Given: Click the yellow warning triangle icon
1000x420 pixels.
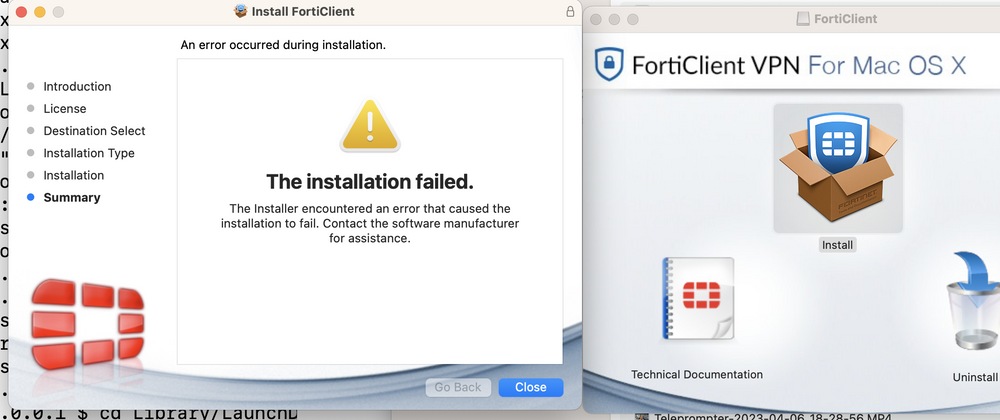Looking at the screenshot, I should click(x=369, y=128).
